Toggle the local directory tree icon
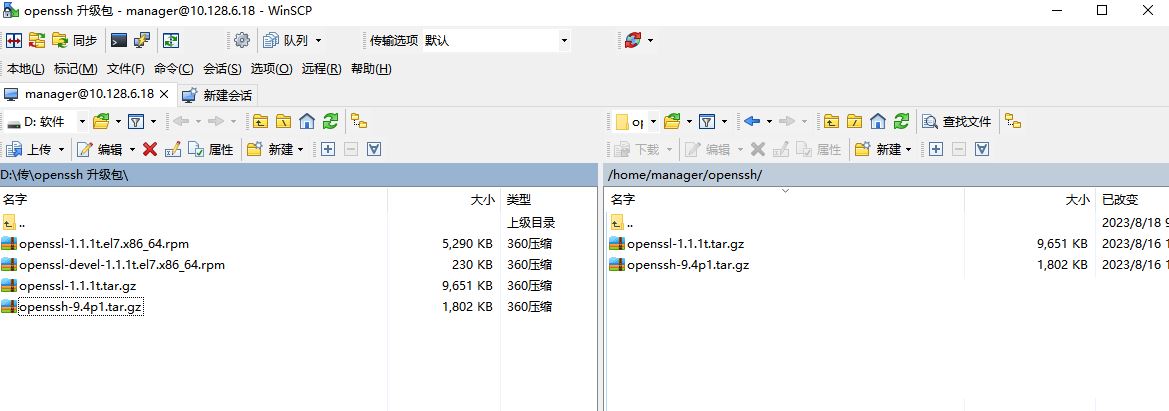Viewport: 1169px width, 411px height. tap(359, 121)
